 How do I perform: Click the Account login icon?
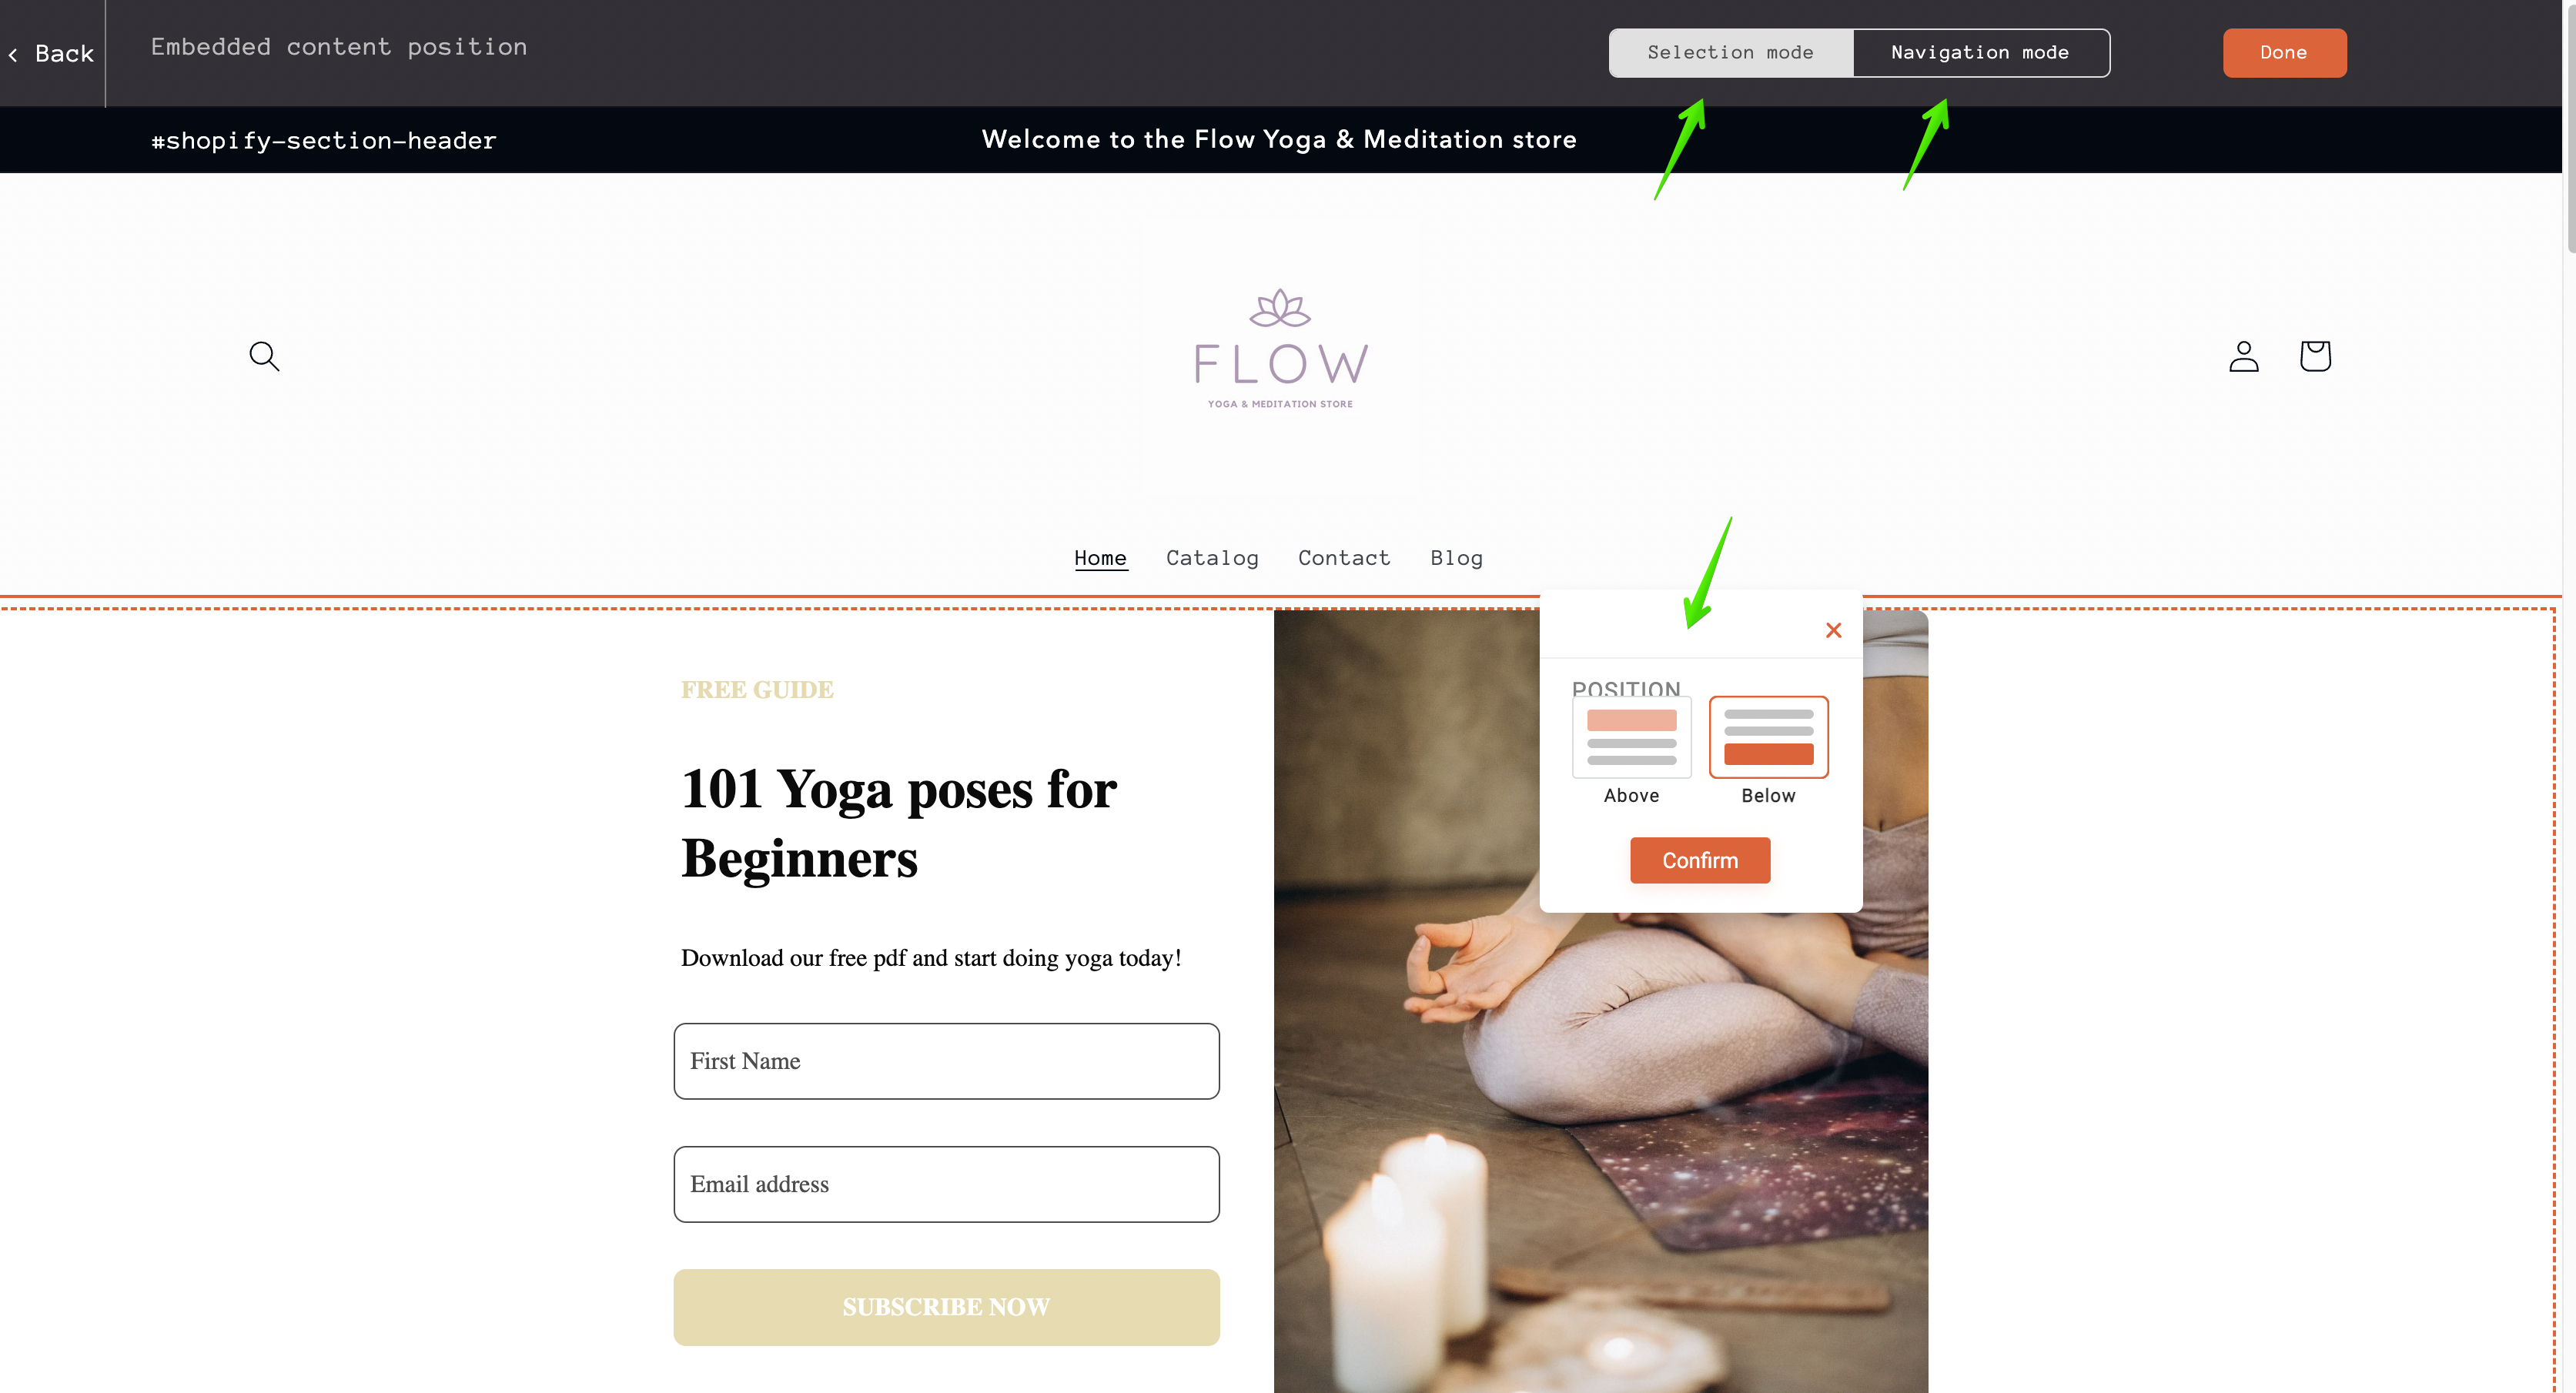2242,355
